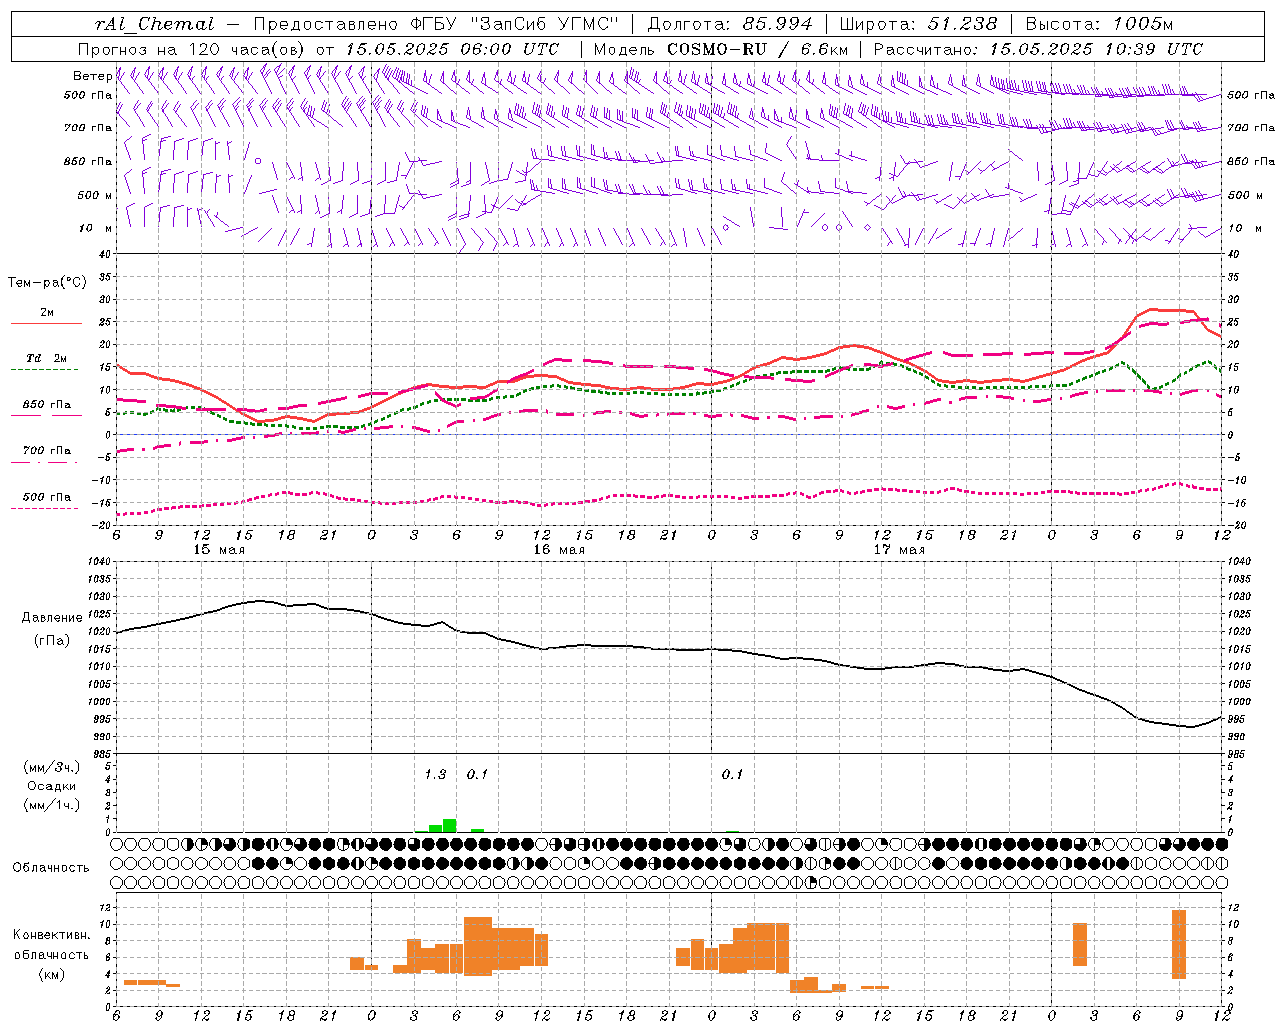Click the 16 мая date label
The image size is (1280, 1024).
coord(559,550)
